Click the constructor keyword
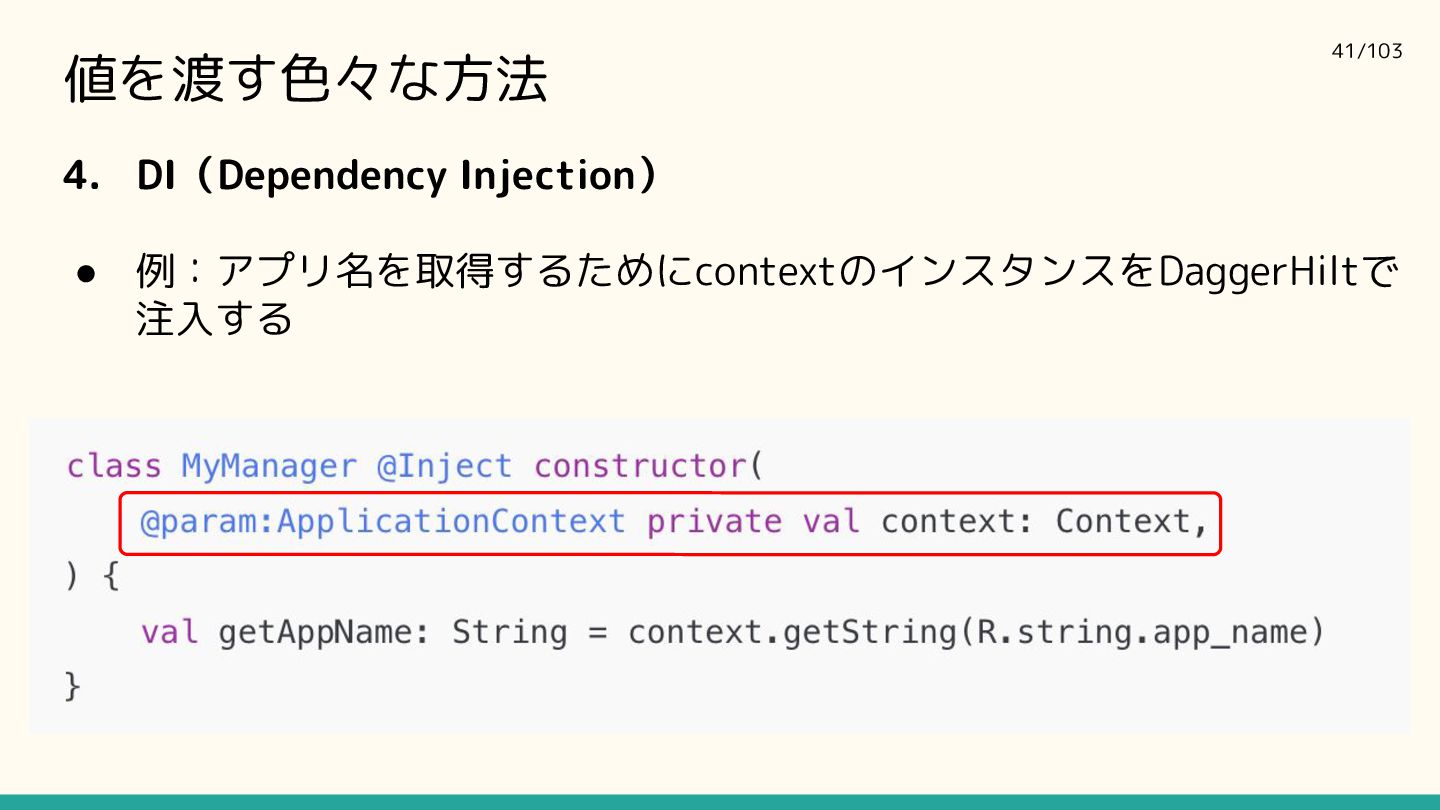1440x810 pixels. point(640,466)
